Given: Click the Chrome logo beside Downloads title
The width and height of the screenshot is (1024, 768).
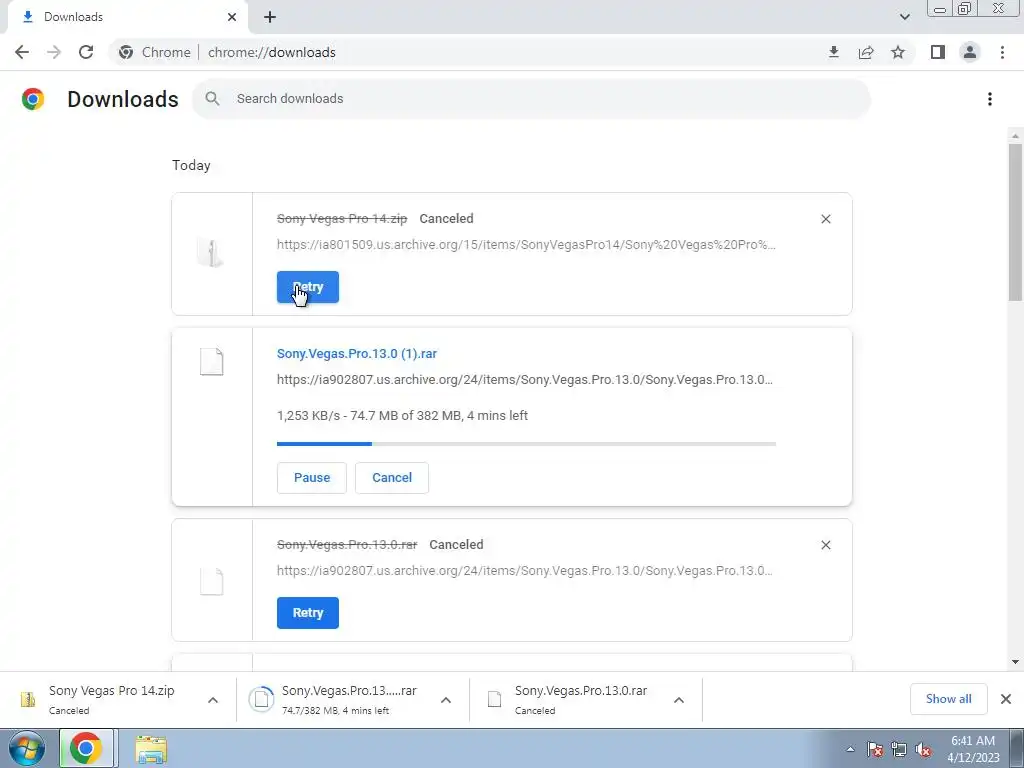Looking at the screenshot, I should click(x=33, y=99).
